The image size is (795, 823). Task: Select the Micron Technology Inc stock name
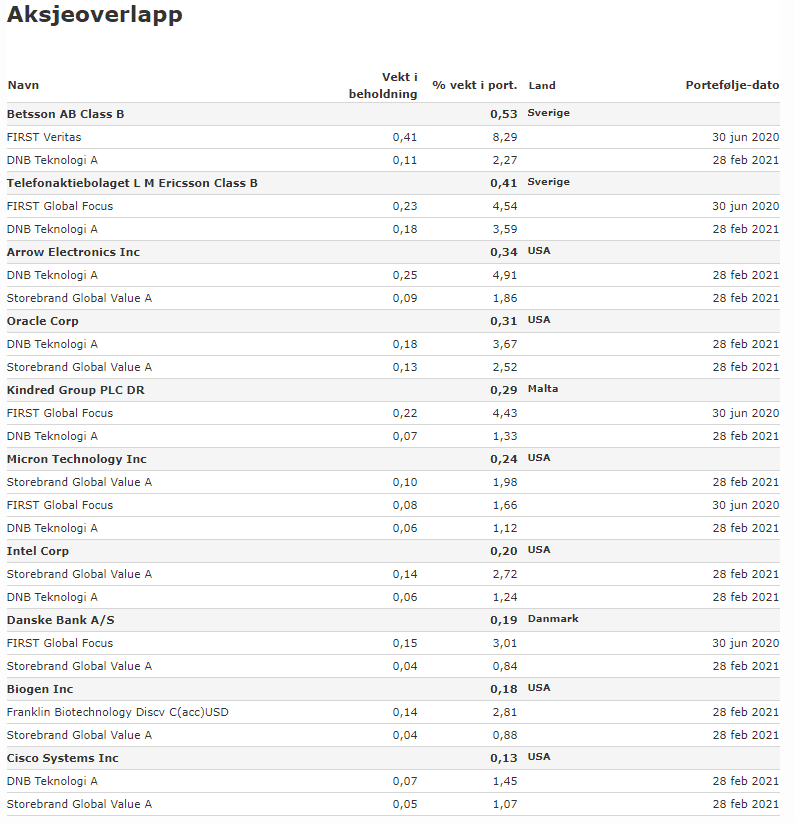point(77,459)
